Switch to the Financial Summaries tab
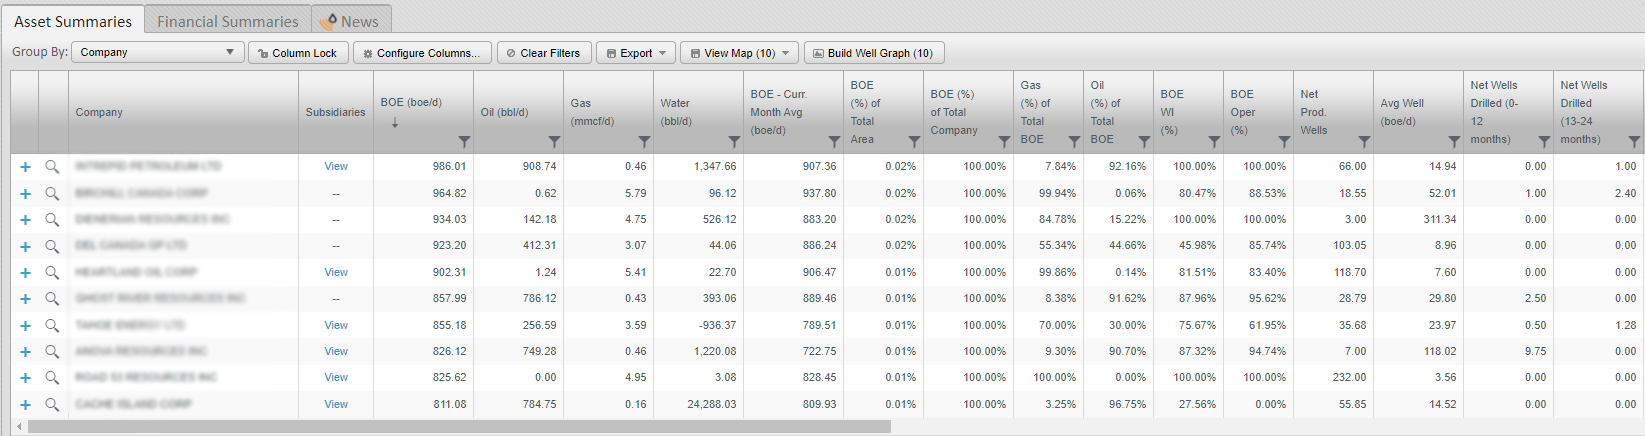Viewport: 1645px width, 436px height. pos(227,21)
